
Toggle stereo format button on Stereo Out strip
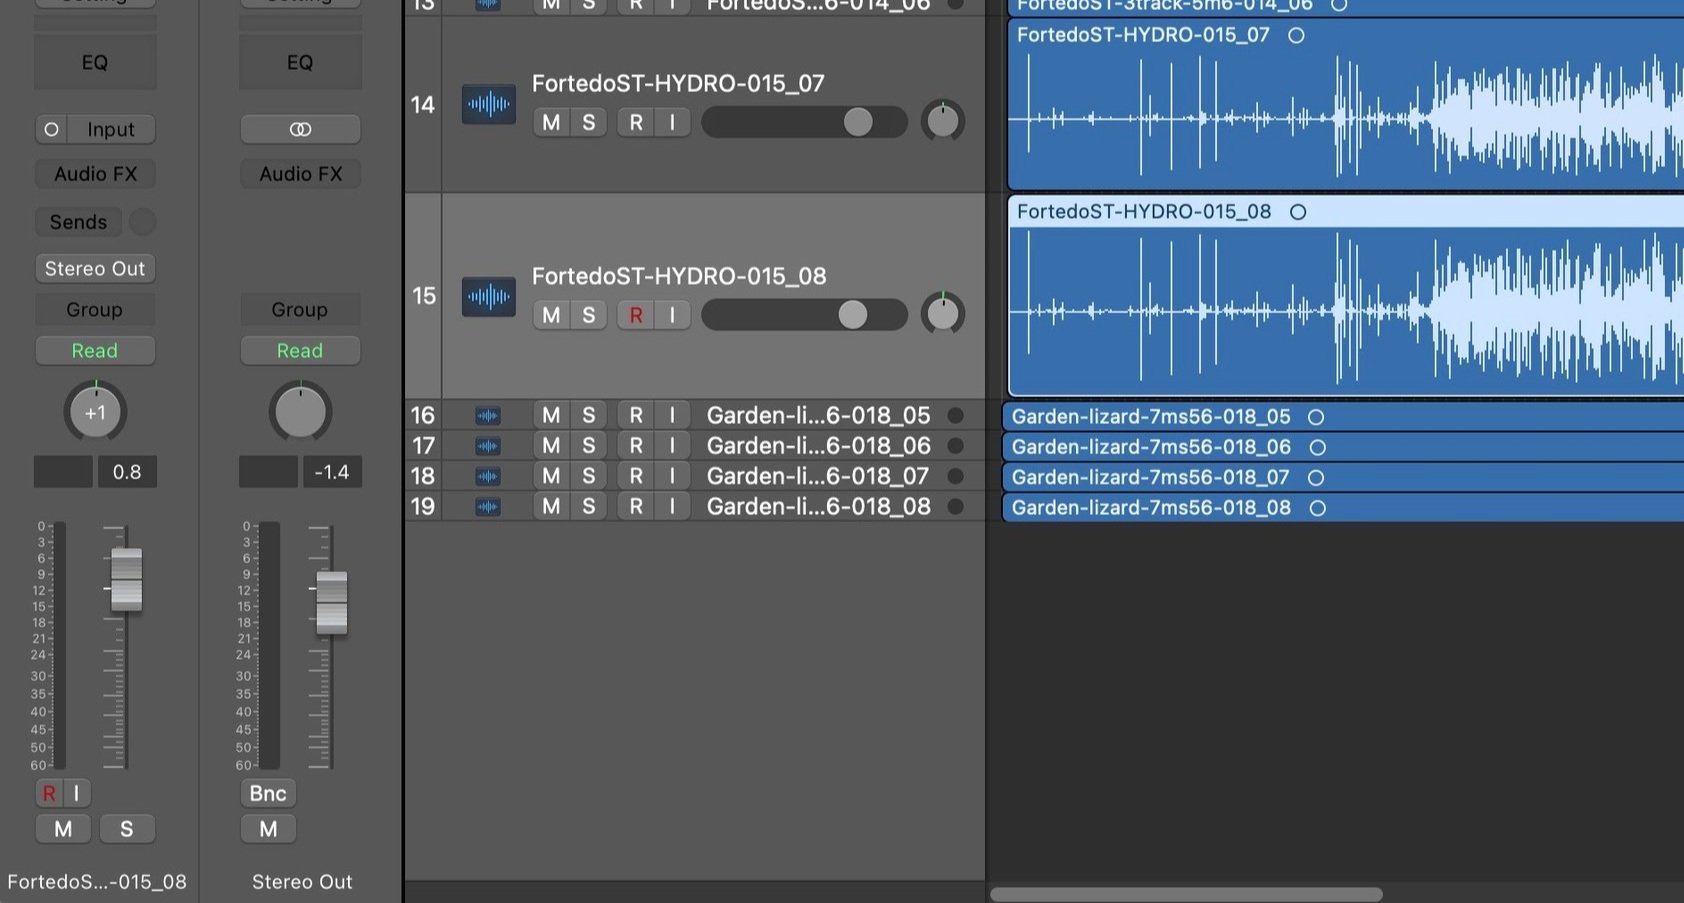(300, 129)
